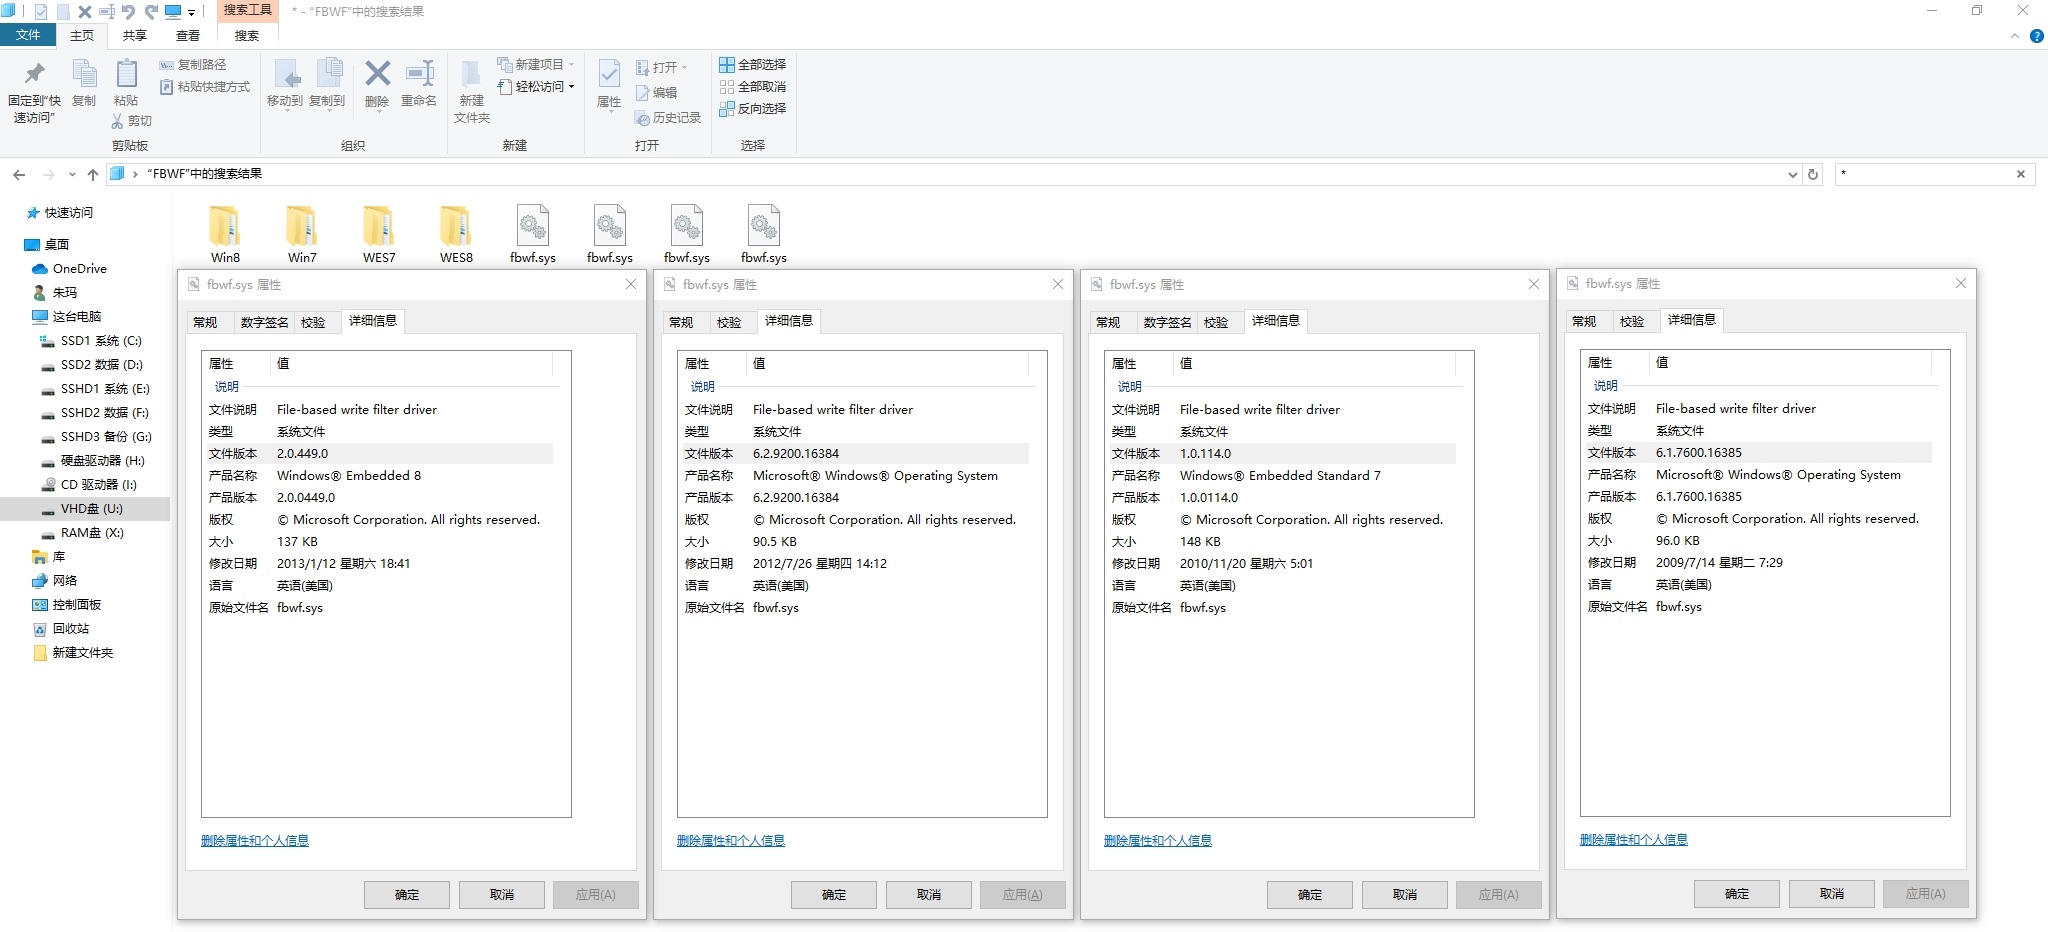Open the 打开 open dropdown

(x=662, y=68)
